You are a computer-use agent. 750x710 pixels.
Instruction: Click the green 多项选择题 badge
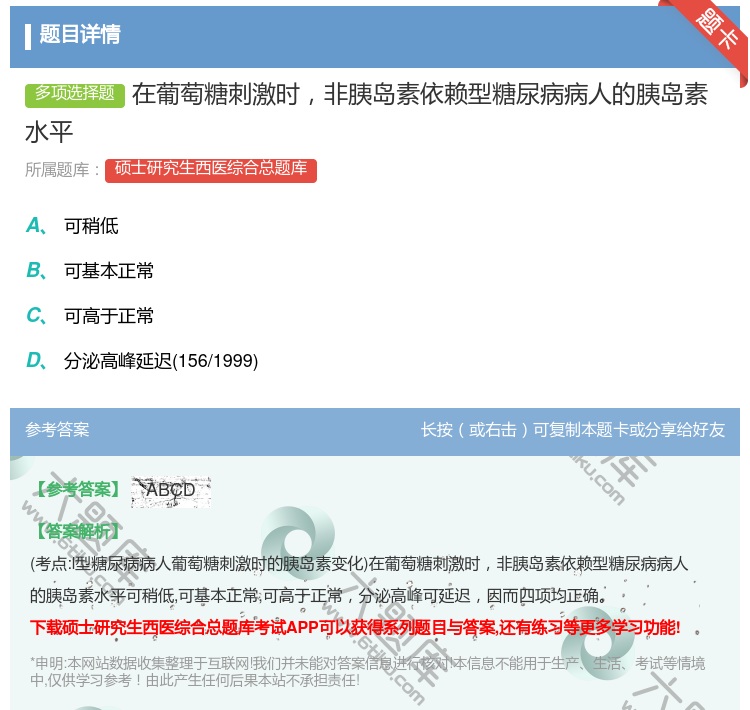74,94
